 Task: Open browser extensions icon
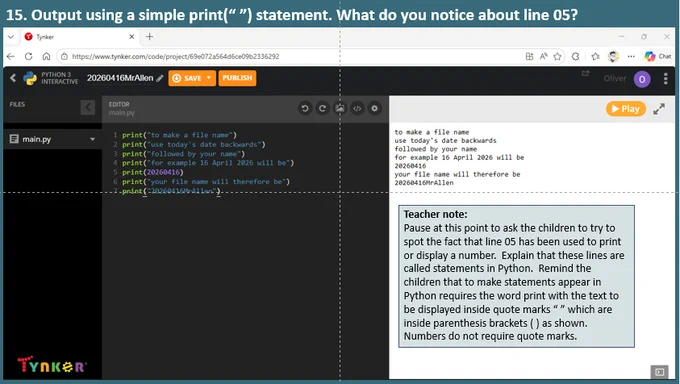[575, 56]
